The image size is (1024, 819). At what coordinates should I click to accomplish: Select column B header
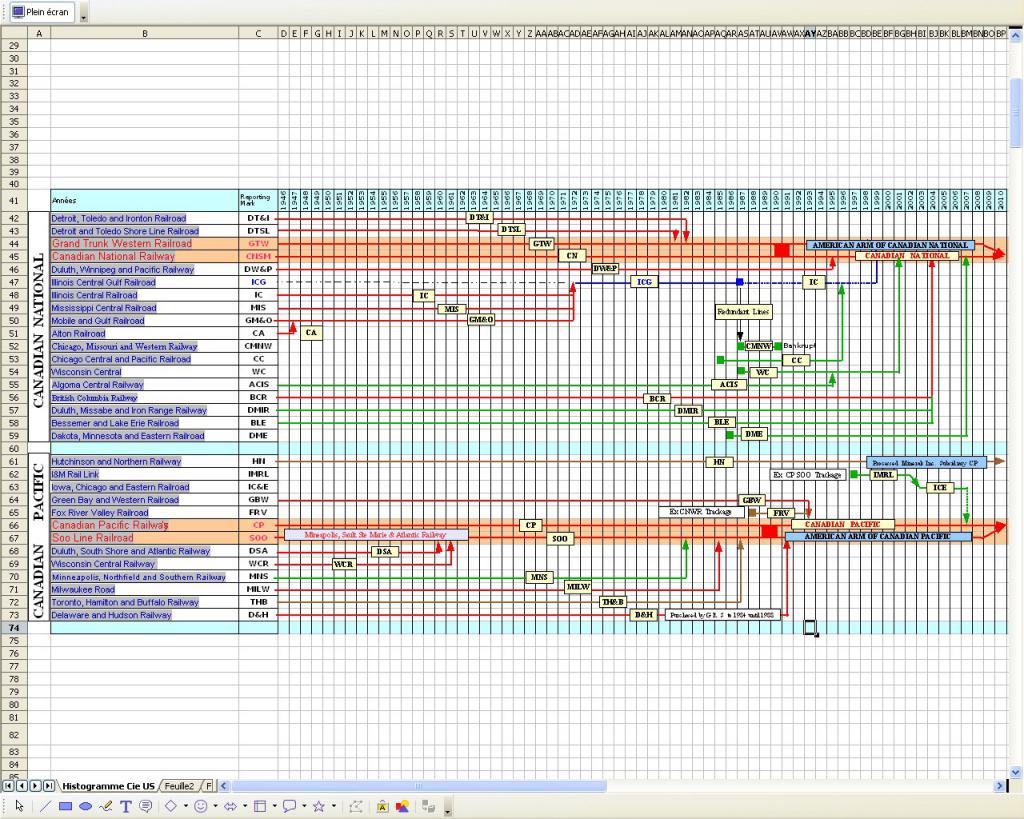[x=144, y=33]
